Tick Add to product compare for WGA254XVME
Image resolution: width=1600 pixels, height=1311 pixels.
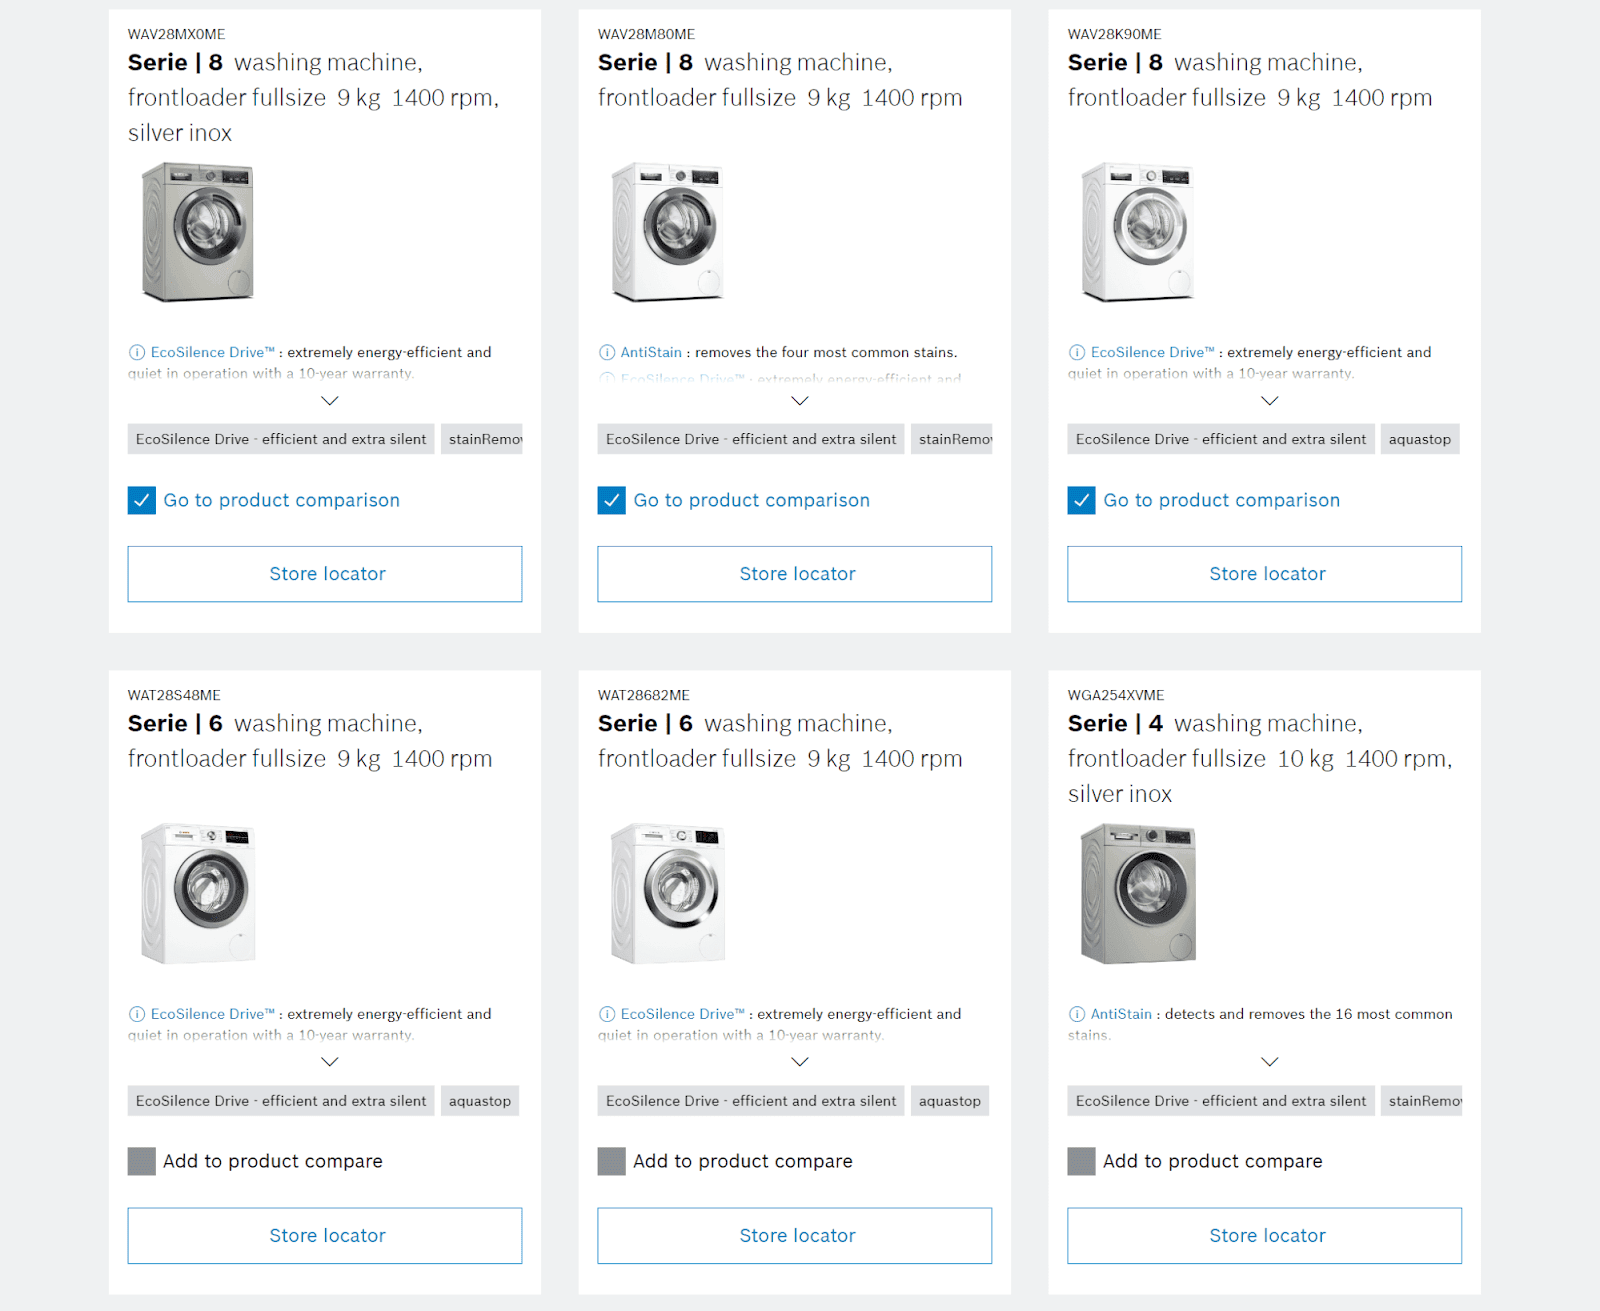(1082, 1161)
